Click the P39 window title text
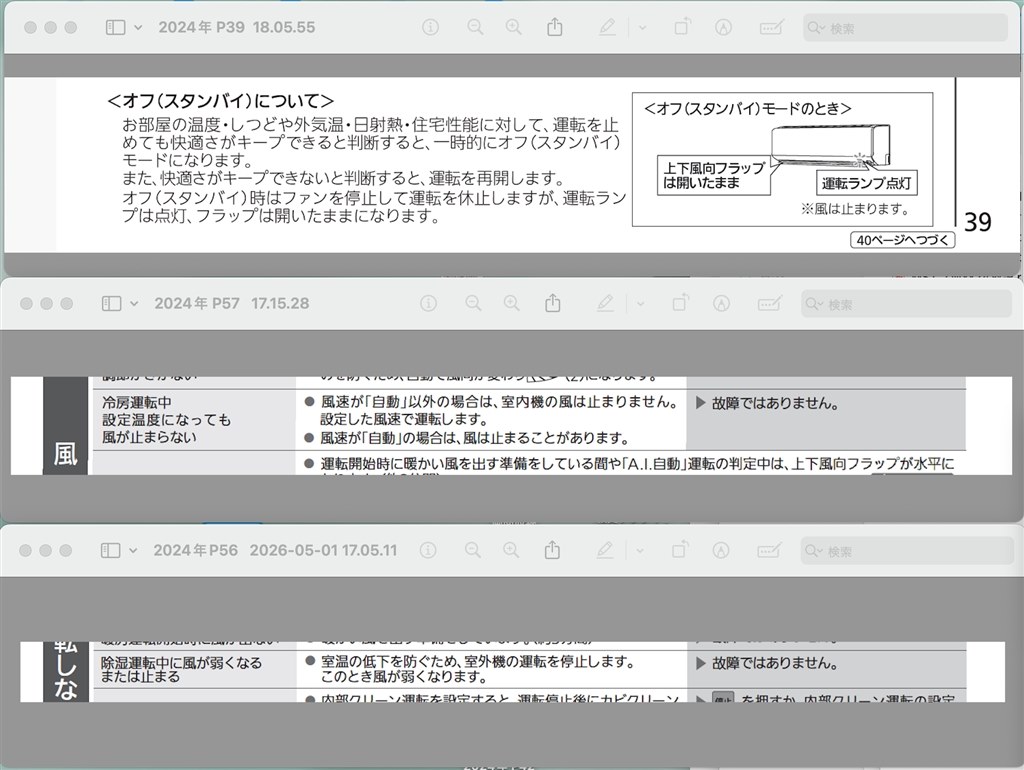 coord(236,27)
